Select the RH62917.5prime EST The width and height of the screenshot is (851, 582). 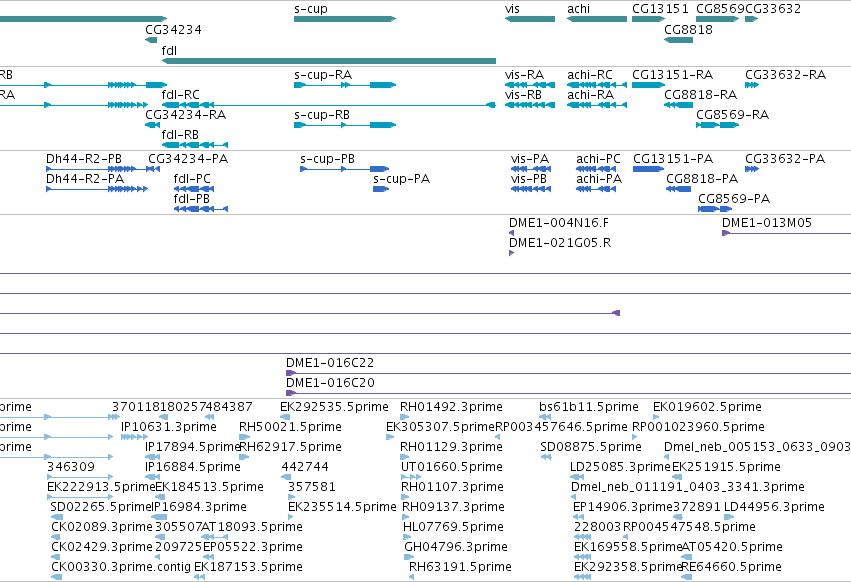coord(244,457)
